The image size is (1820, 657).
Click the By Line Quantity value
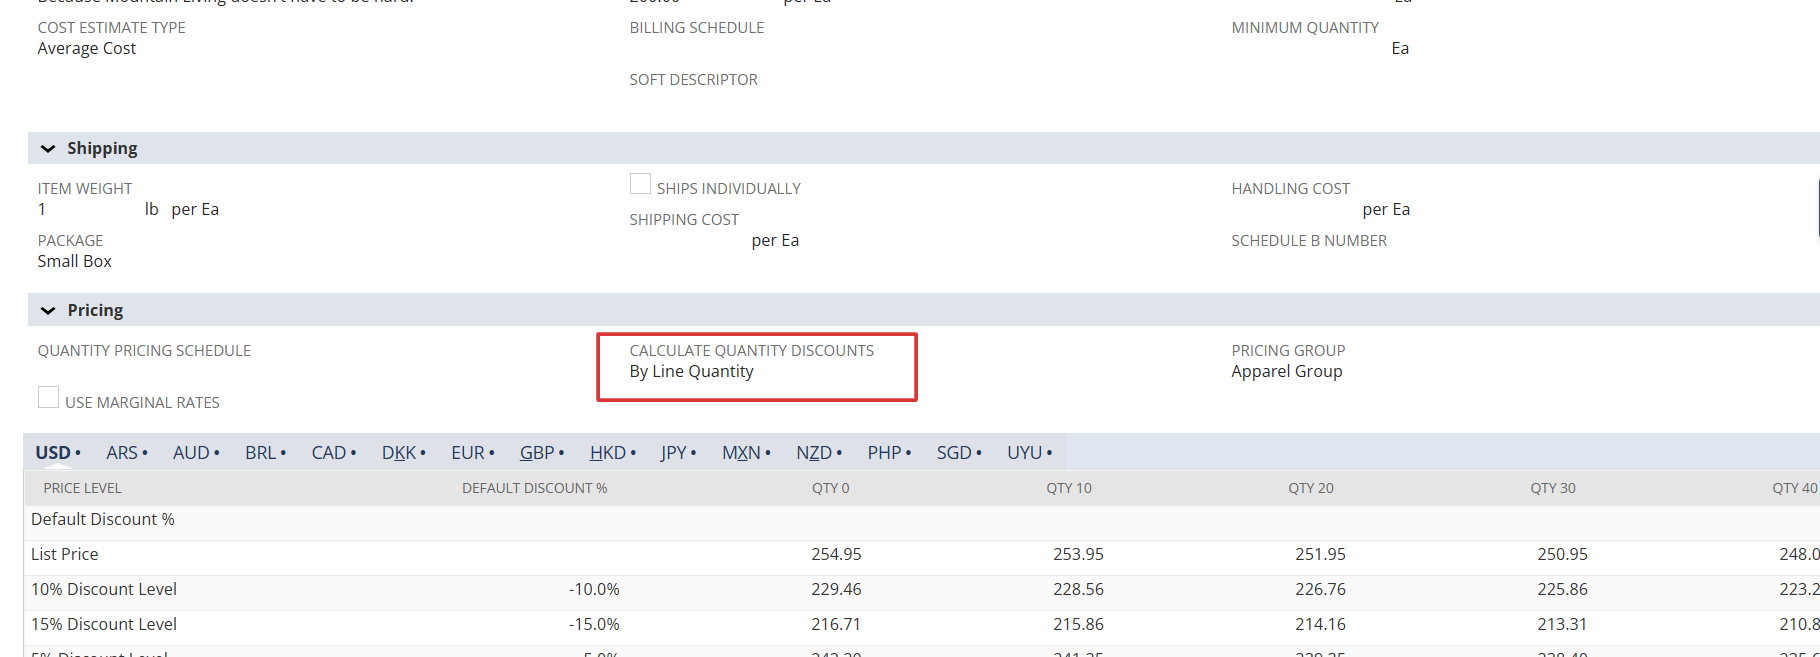click(691, 372)
